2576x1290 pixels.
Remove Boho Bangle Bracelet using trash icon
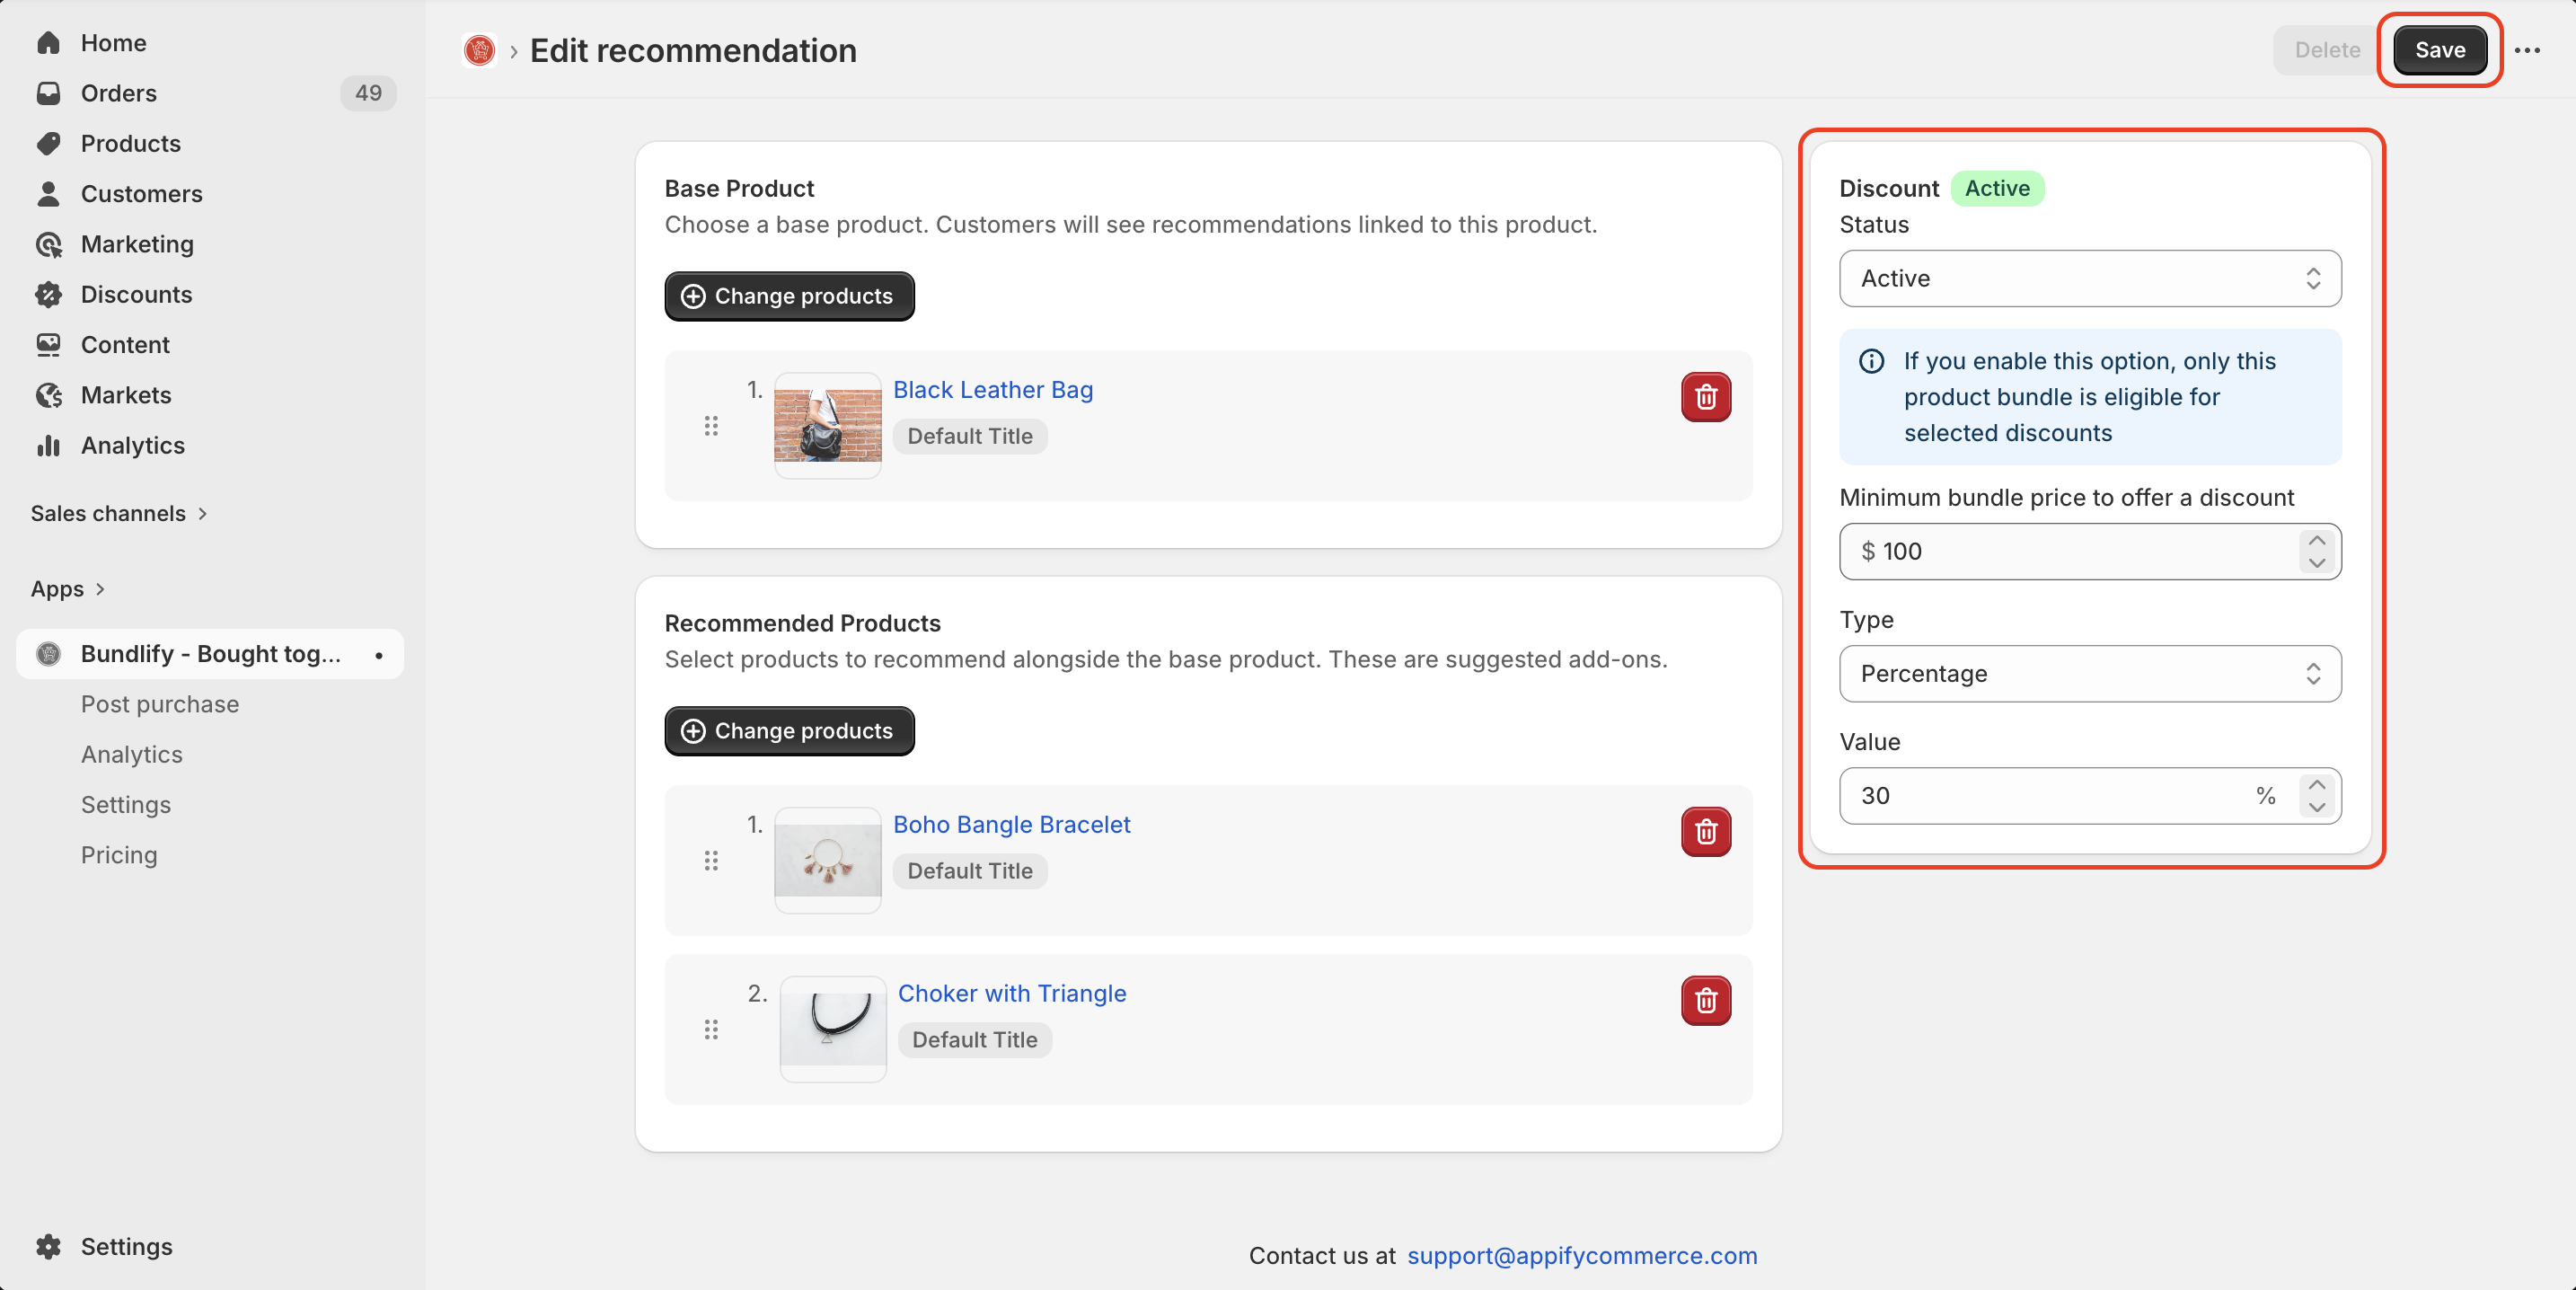point(1706,832)
